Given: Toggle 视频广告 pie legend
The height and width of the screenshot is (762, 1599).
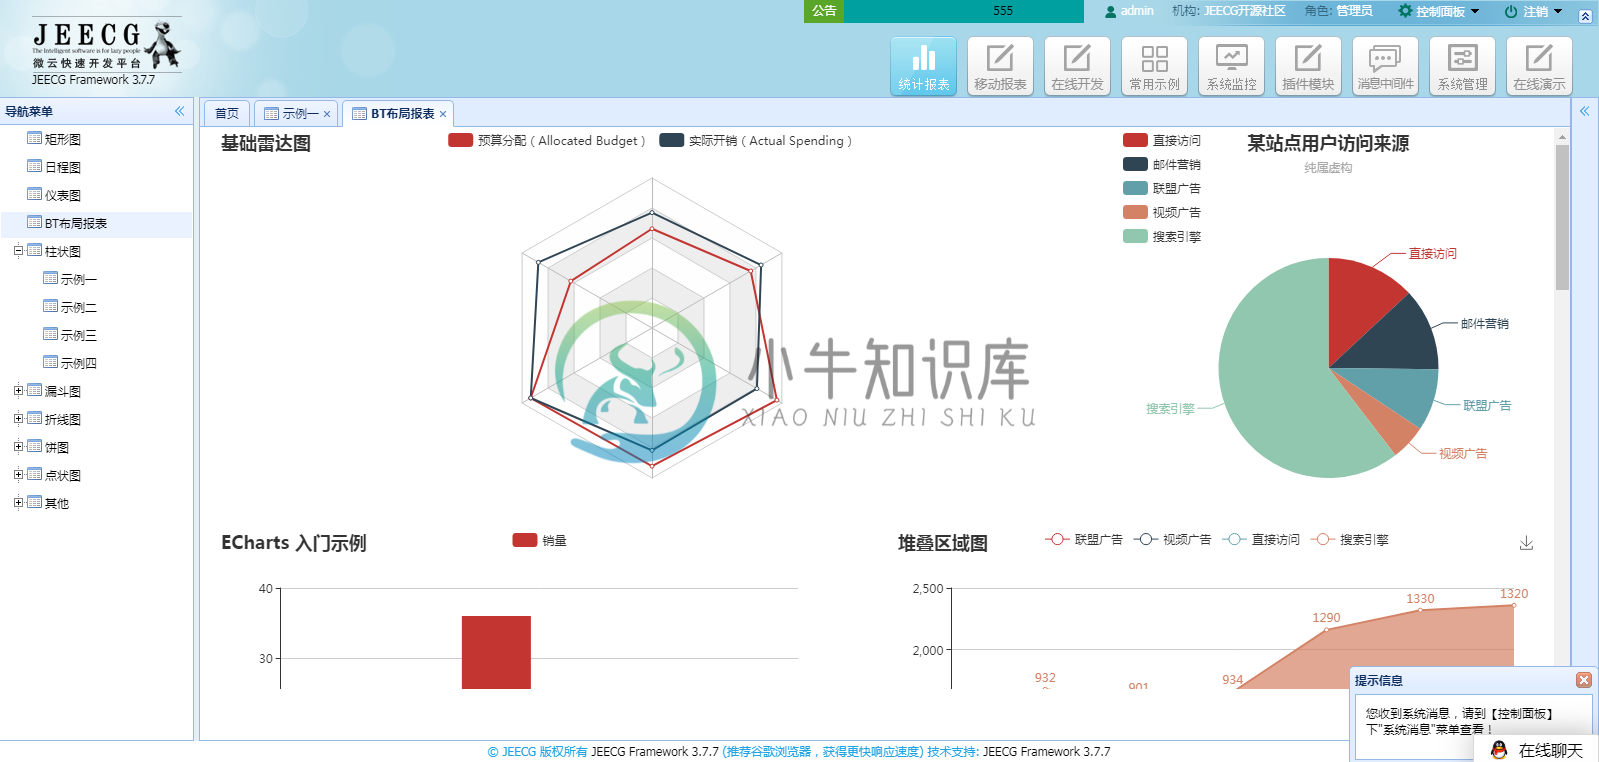Looking at the screenshot, I should point(1162,213).
